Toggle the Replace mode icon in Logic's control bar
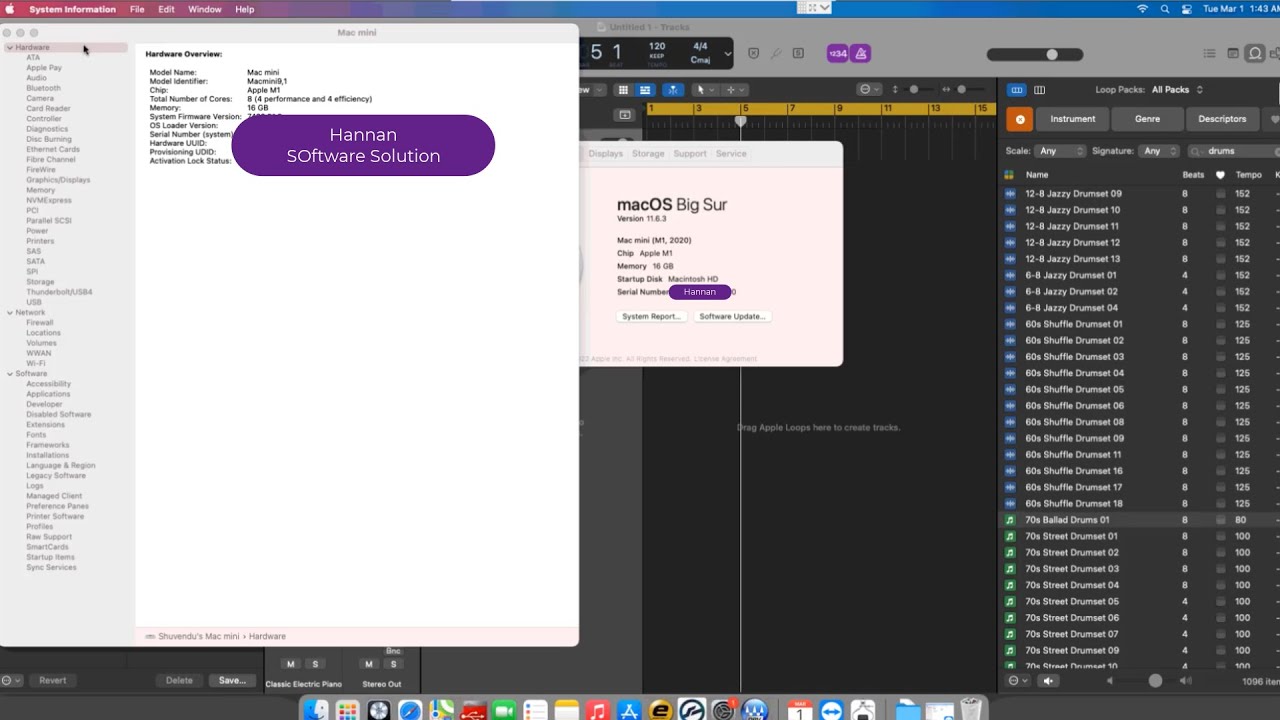This screenshot has height=720, width=1280. click(753, 53)
